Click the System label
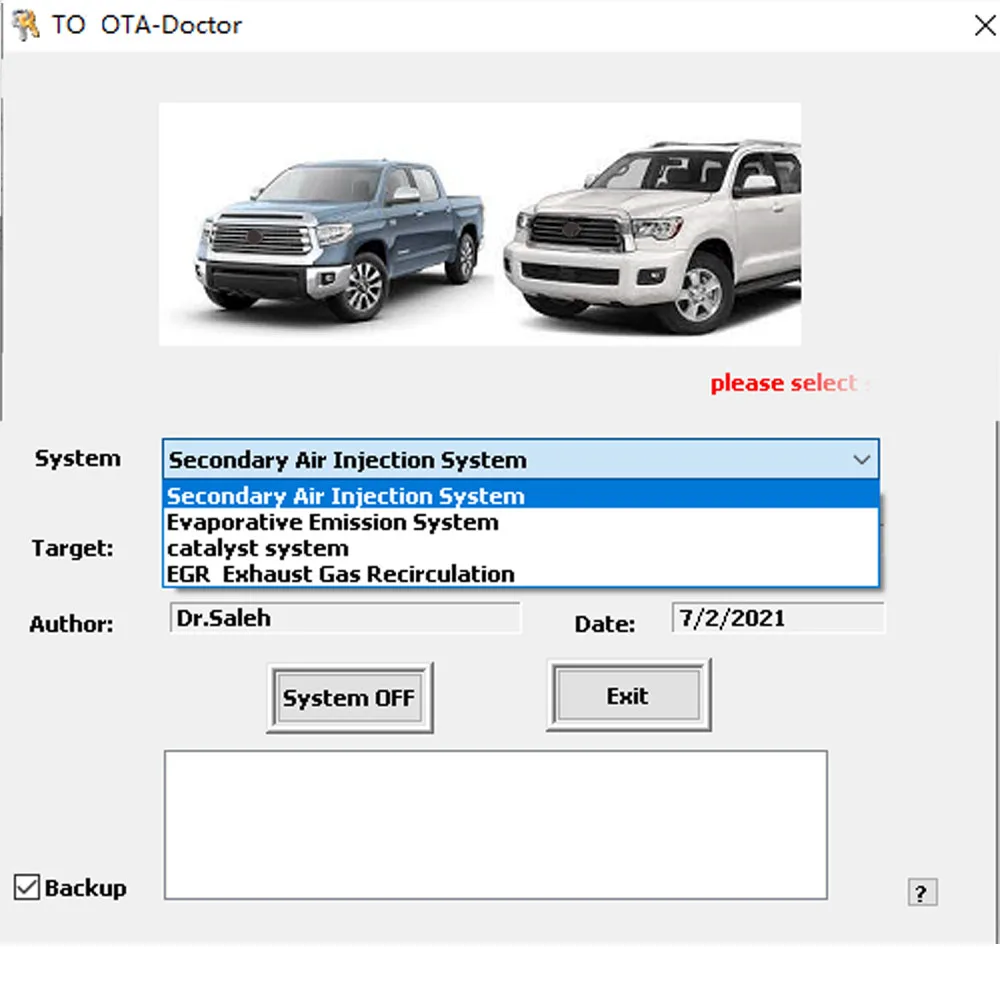 pyautogui.click(x=78, y=458)
